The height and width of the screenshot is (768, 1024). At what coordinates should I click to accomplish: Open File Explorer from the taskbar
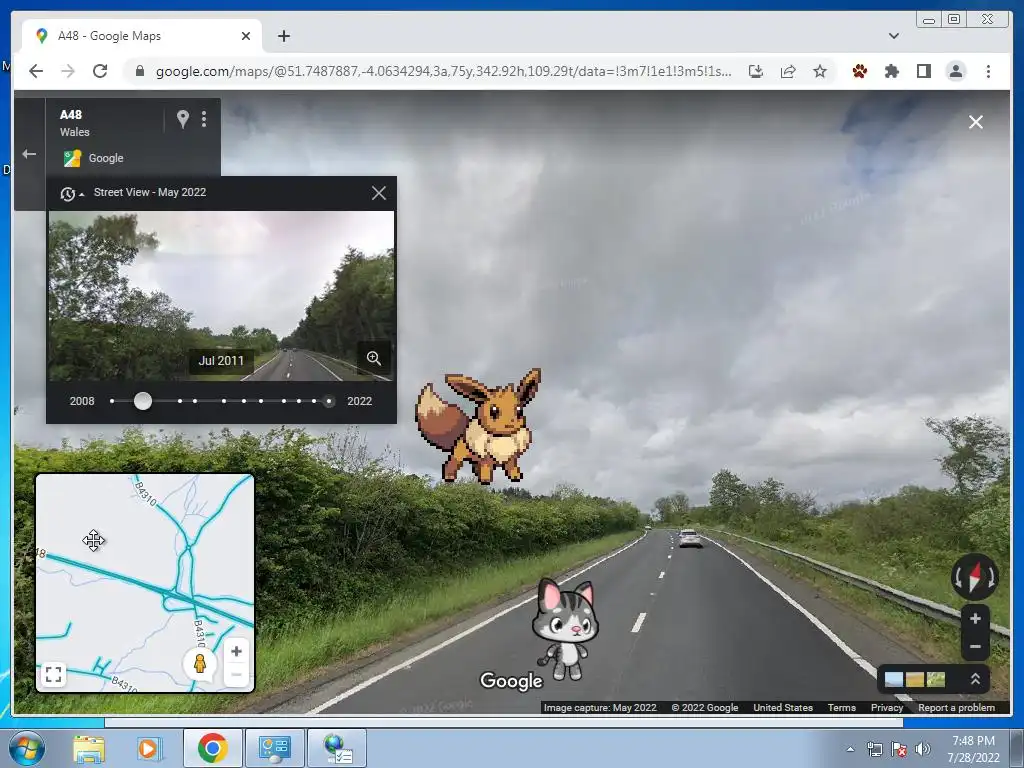tap(88, 748)
